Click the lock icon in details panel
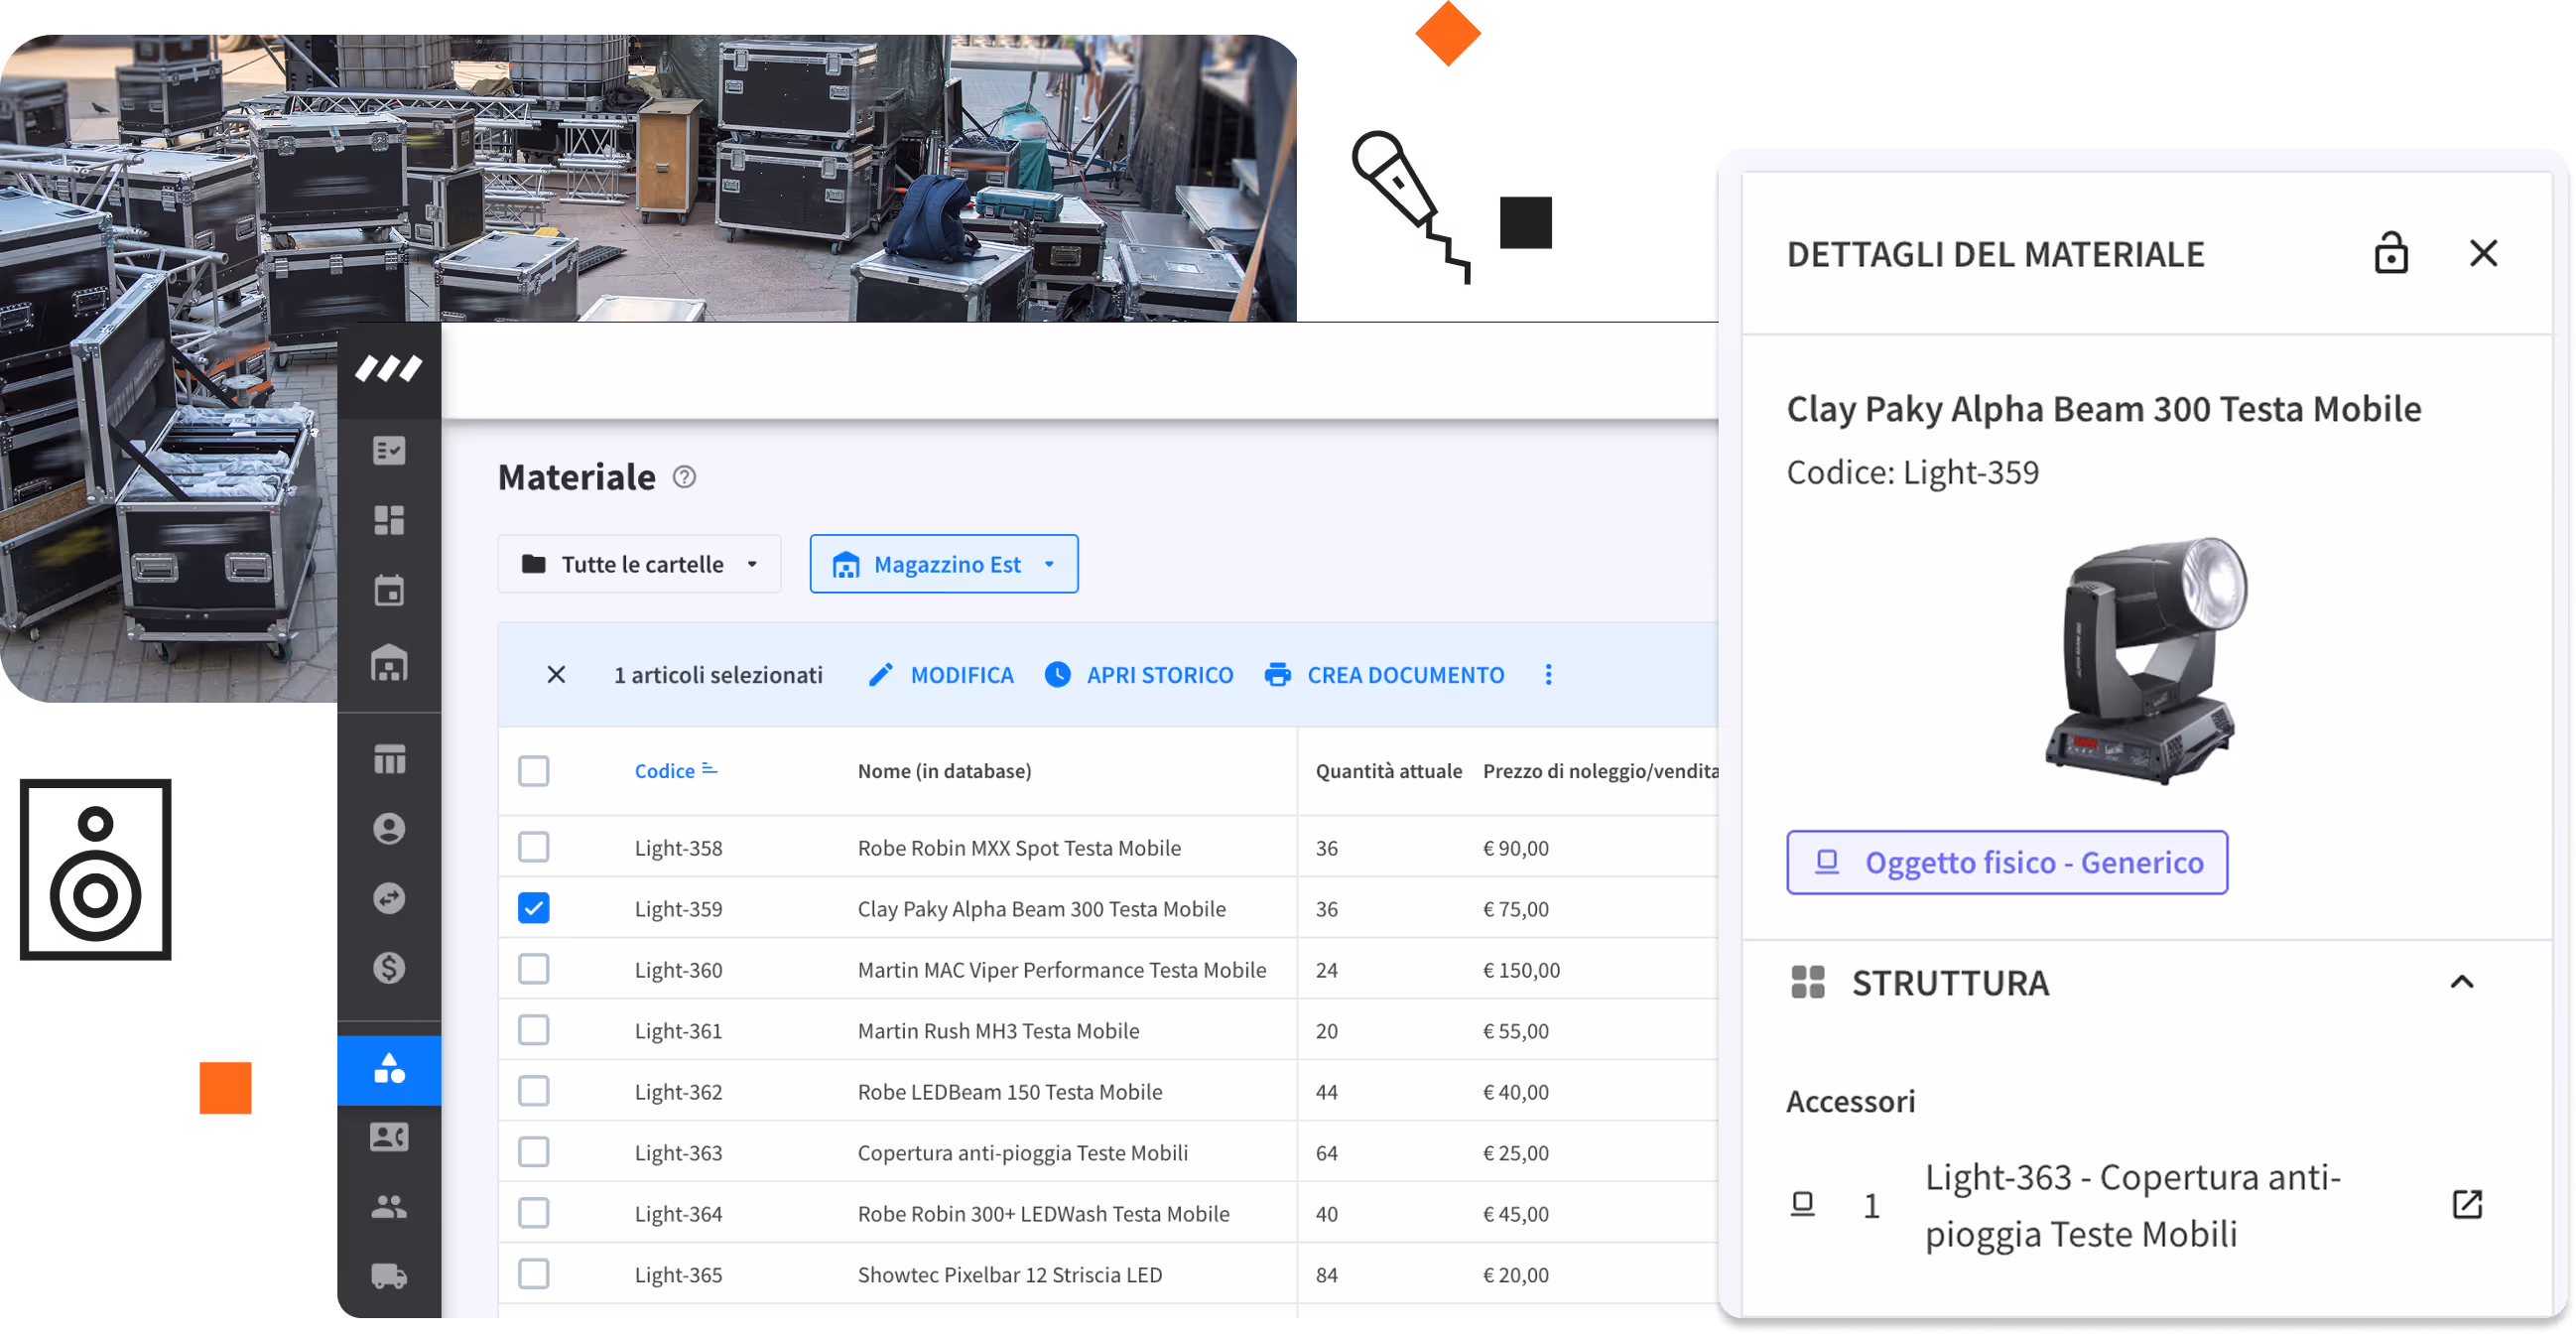The width and height of the screenshot is (2576, 1334). click(x=2390, y=253)
